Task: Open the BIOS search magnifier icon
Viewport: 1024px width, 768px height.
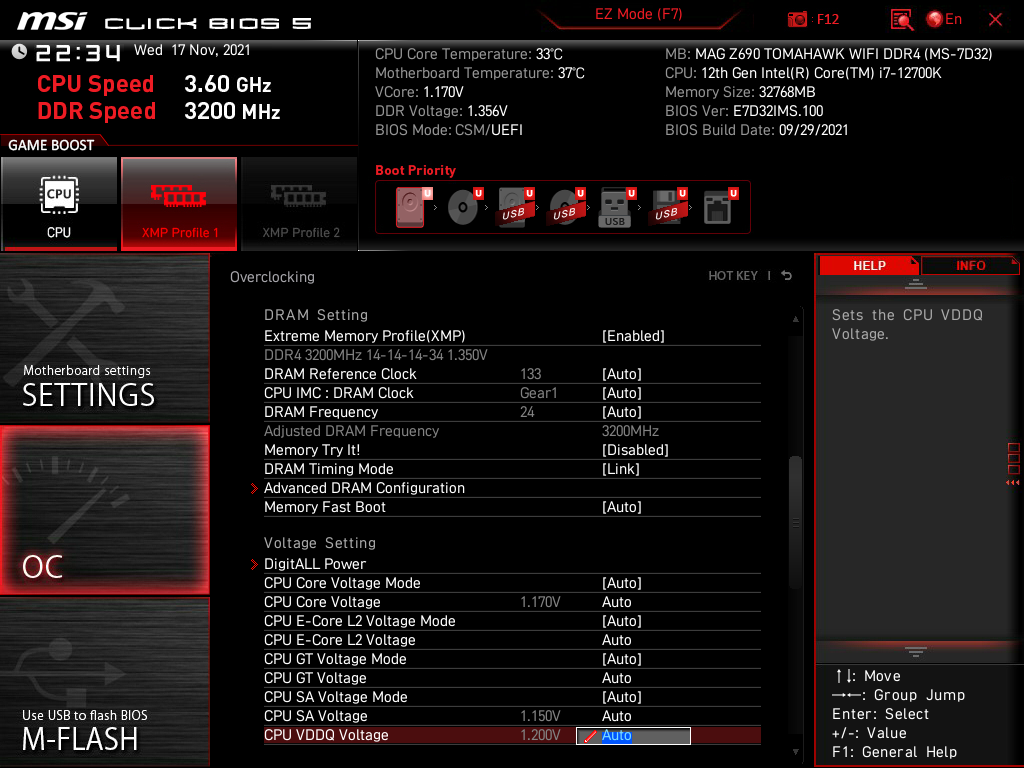Action: coord(902,20)
